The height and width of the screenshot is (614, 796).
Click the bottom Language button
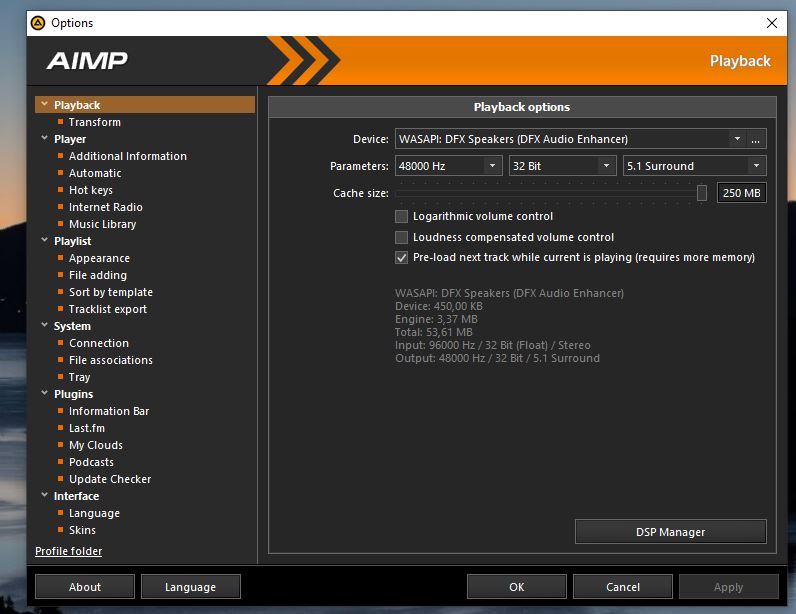[x=190, y=587]
